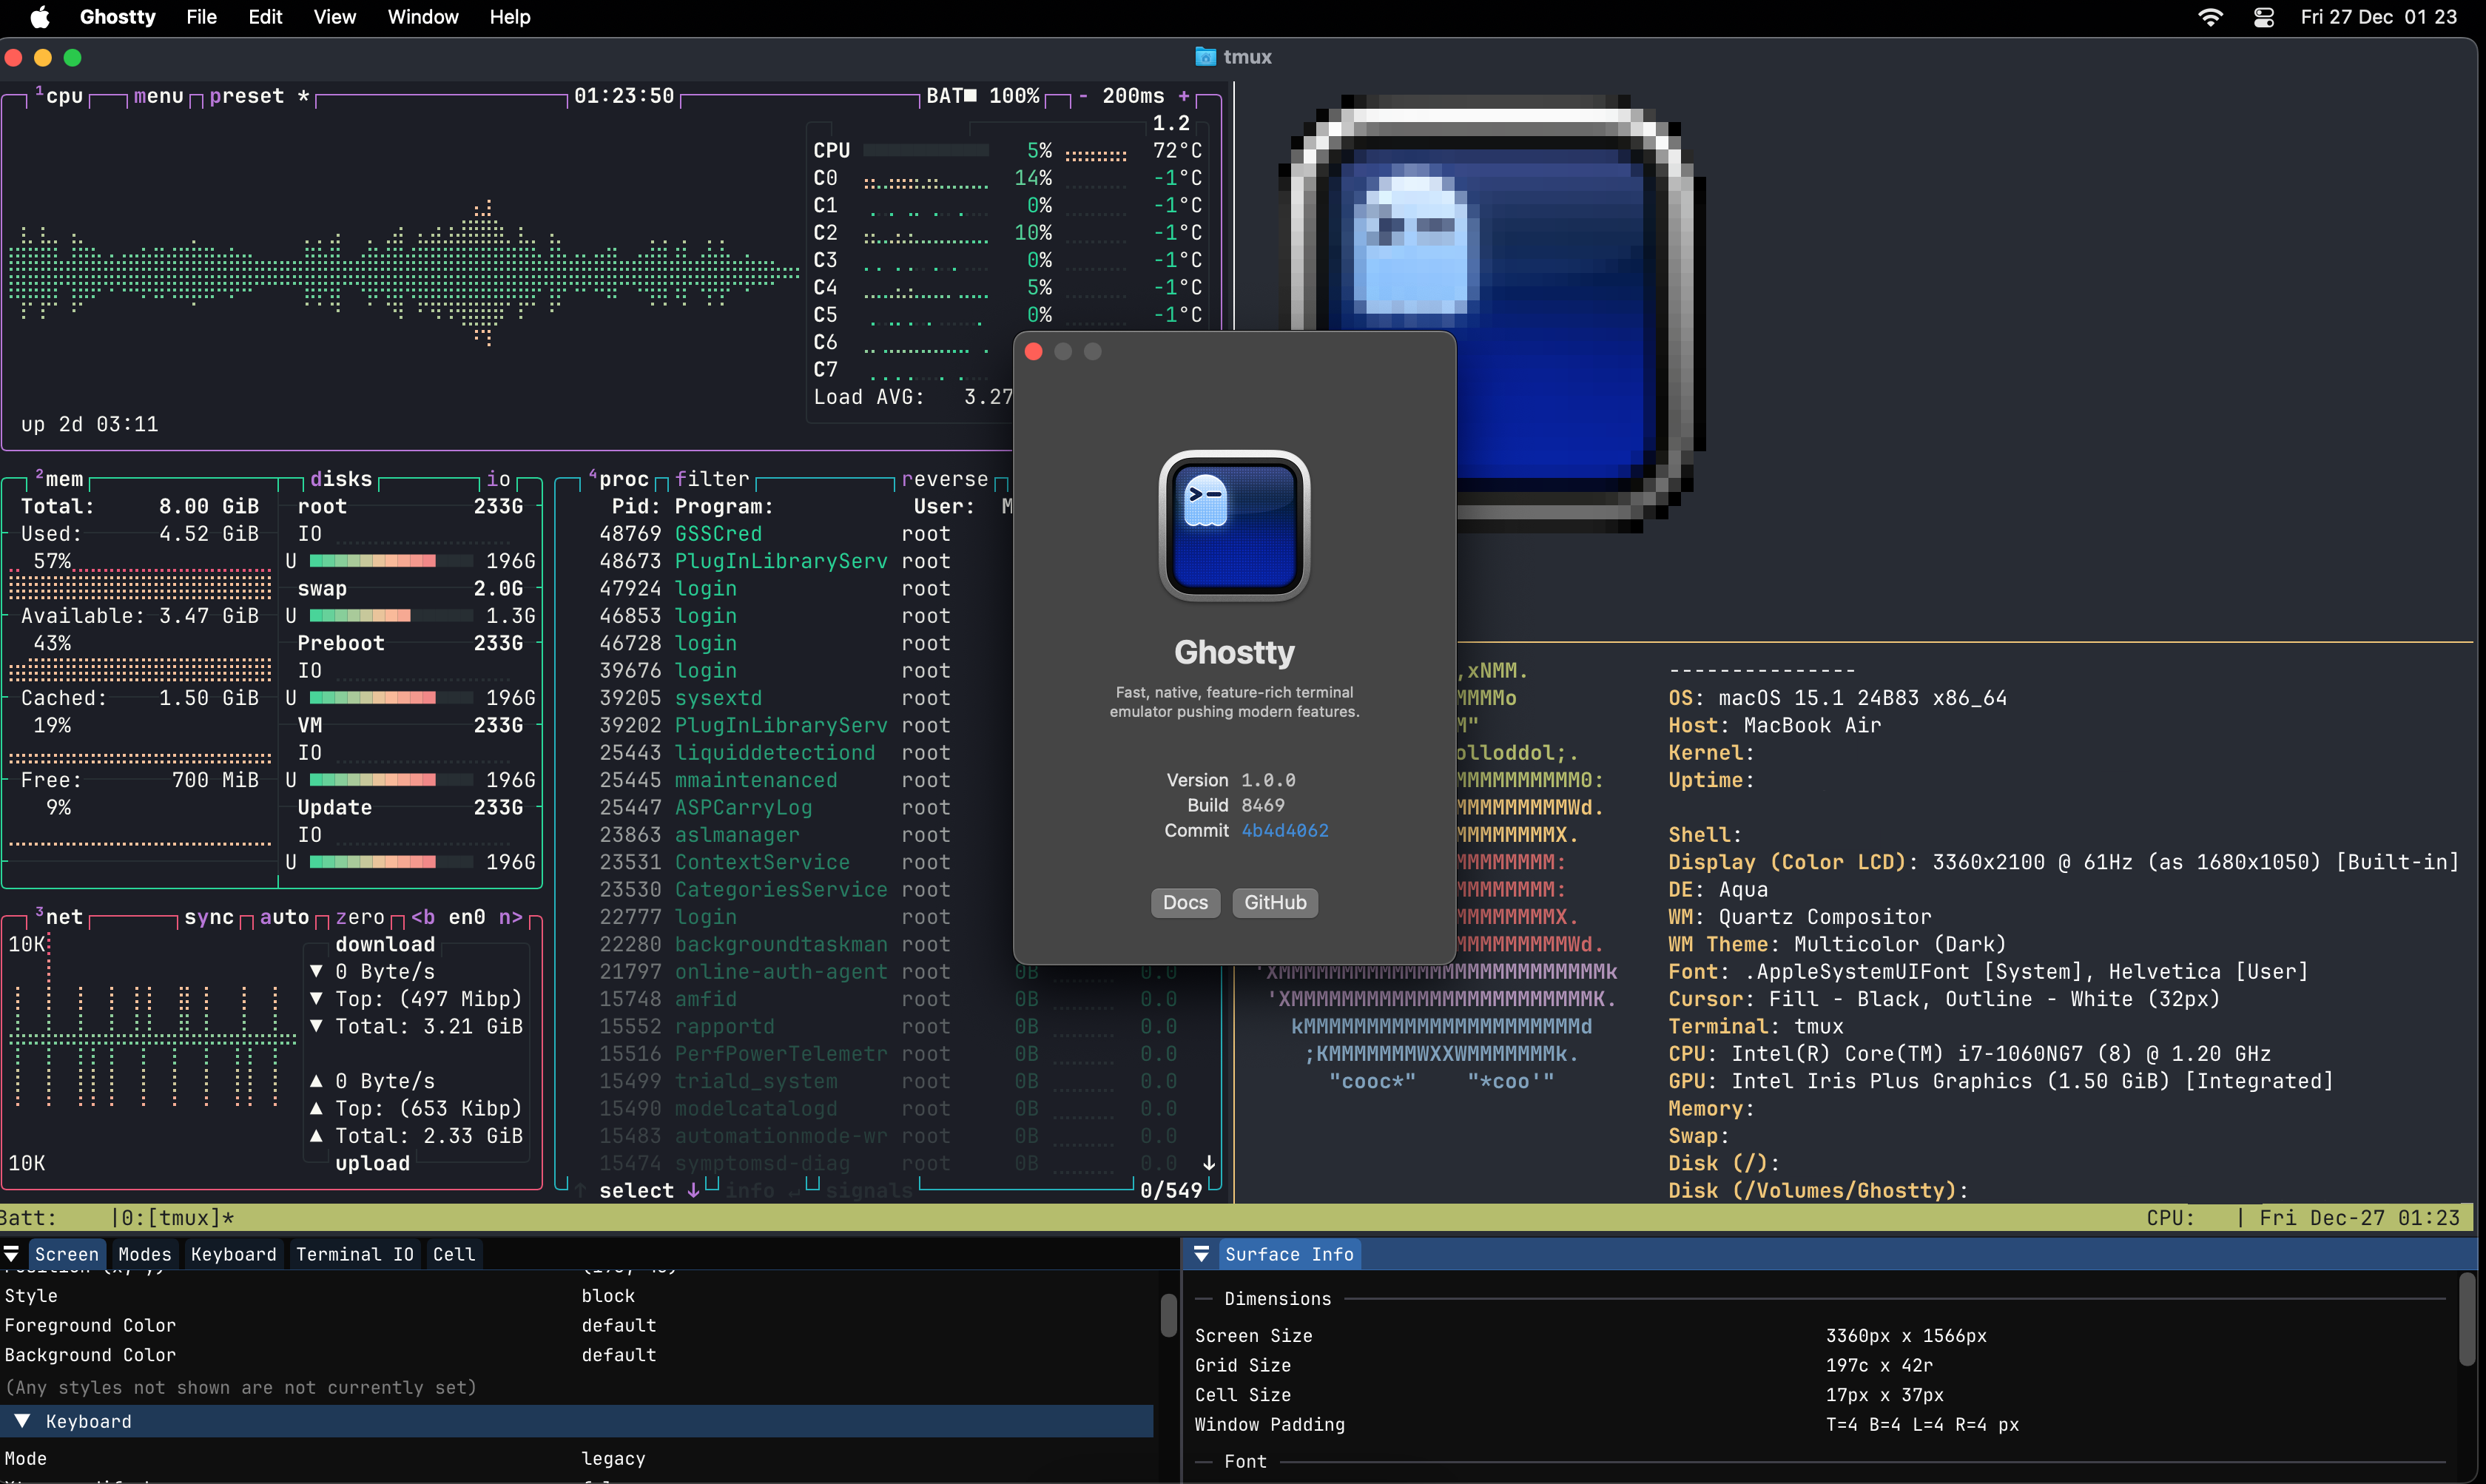
Task: Open the Window menu
Action: pos(422,17)
